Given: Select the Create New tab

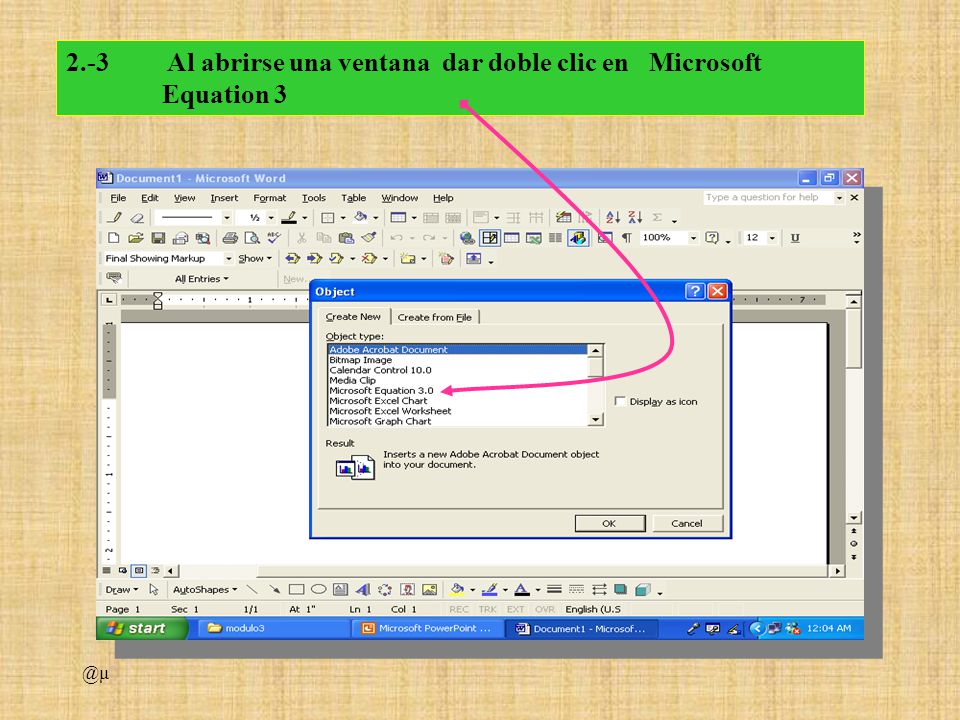Looking at the screenshot, I should 353,317.
